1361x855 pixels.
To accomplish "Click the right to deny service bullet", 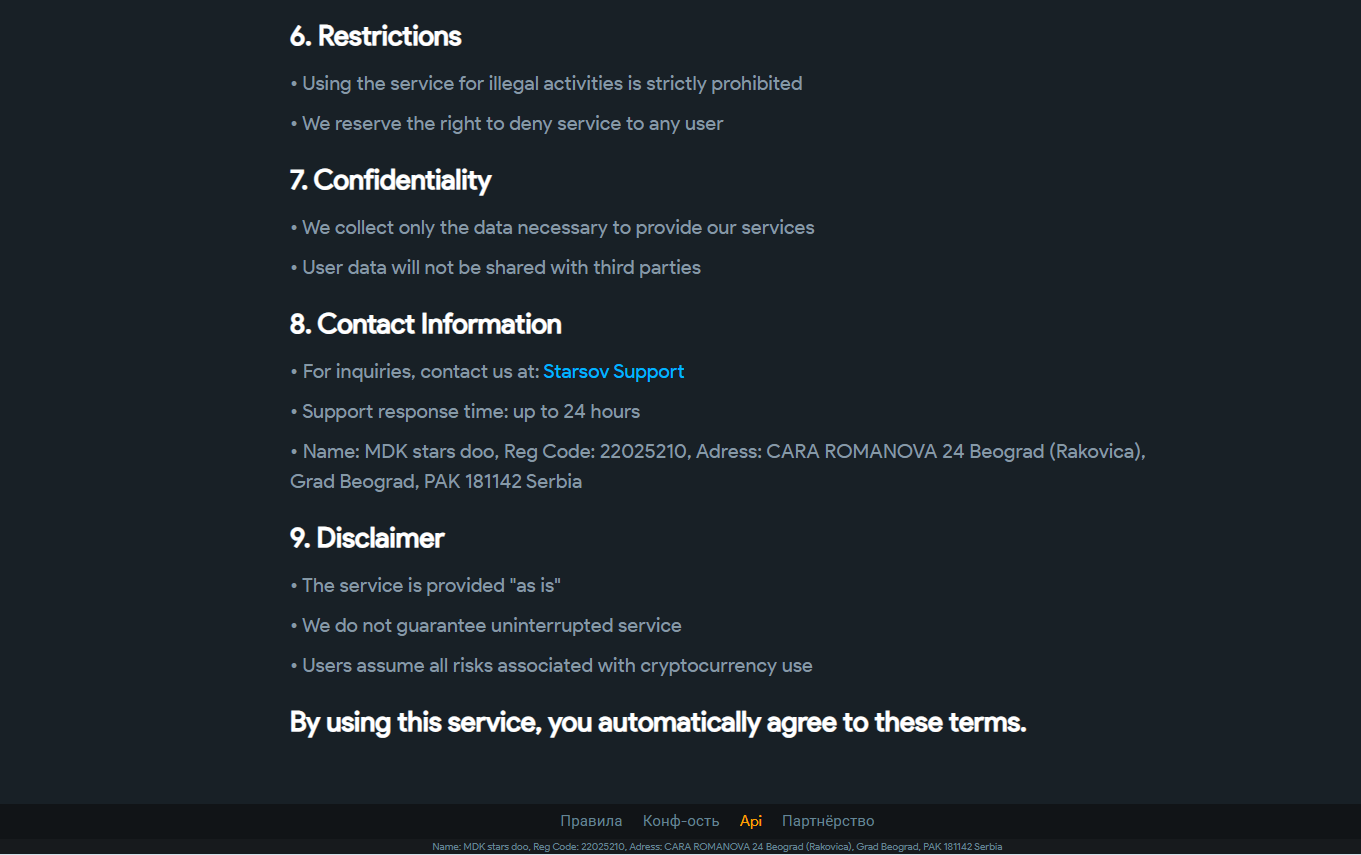I will click(507, 124).
